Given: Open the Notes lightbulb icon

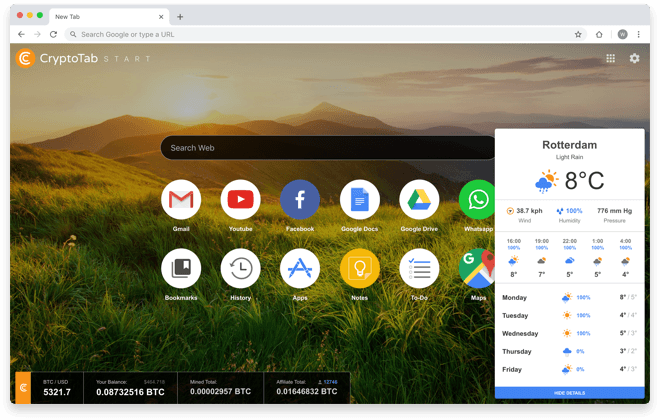Looking at the screenshot, I should pos(359,268).
